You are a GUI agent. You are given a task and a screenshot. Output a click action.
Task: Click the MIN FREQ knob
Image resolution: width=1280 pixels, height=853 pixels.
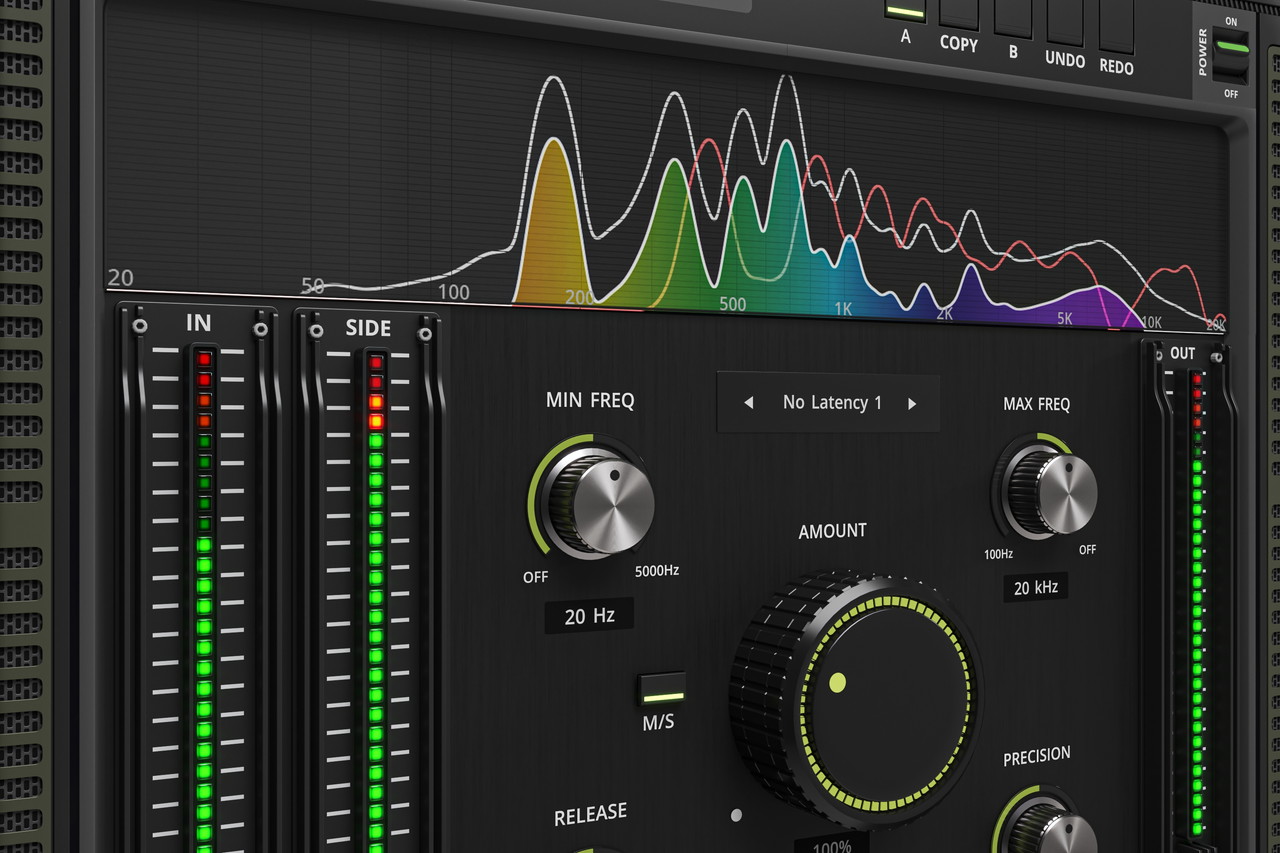(598, 499)
